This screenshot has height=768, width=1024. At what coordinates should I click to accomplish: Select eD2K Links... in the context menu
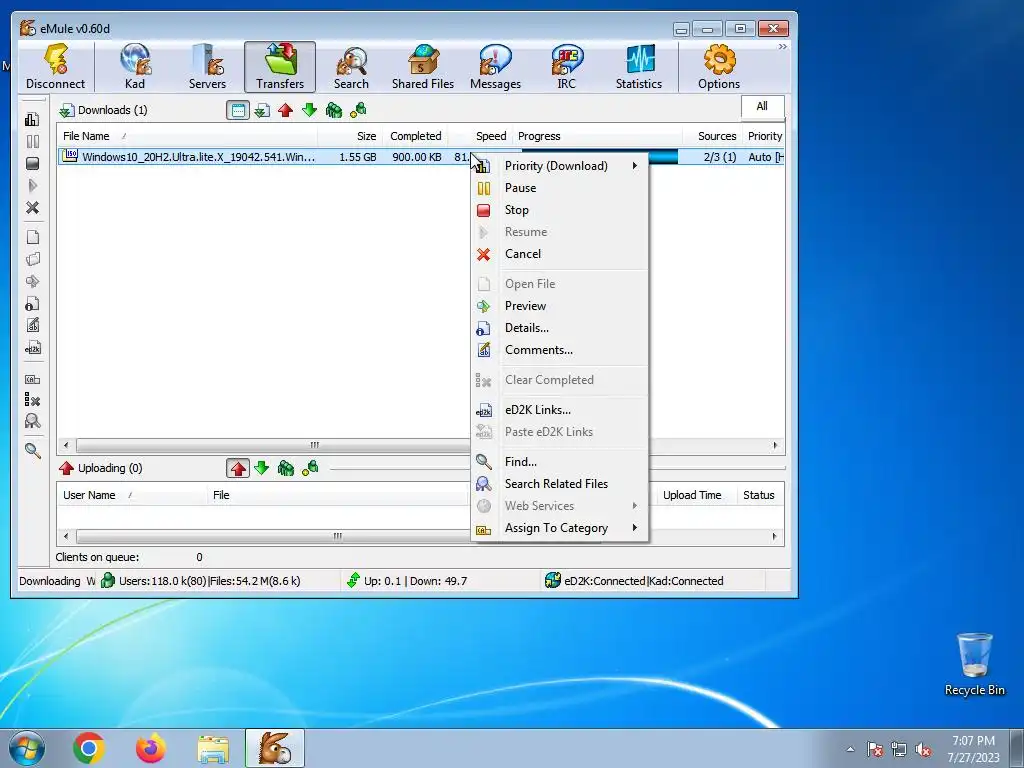pyautogui.click(x=560, y=409)
